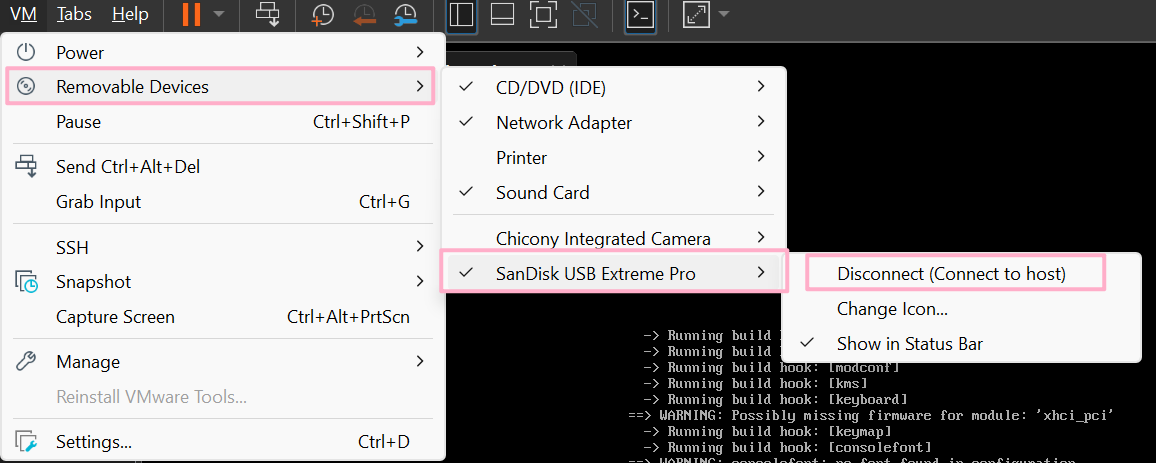This screenshot has width=1156, height=463.
Task: Select Change Icon... menu entry
Action: coord(892,309)
